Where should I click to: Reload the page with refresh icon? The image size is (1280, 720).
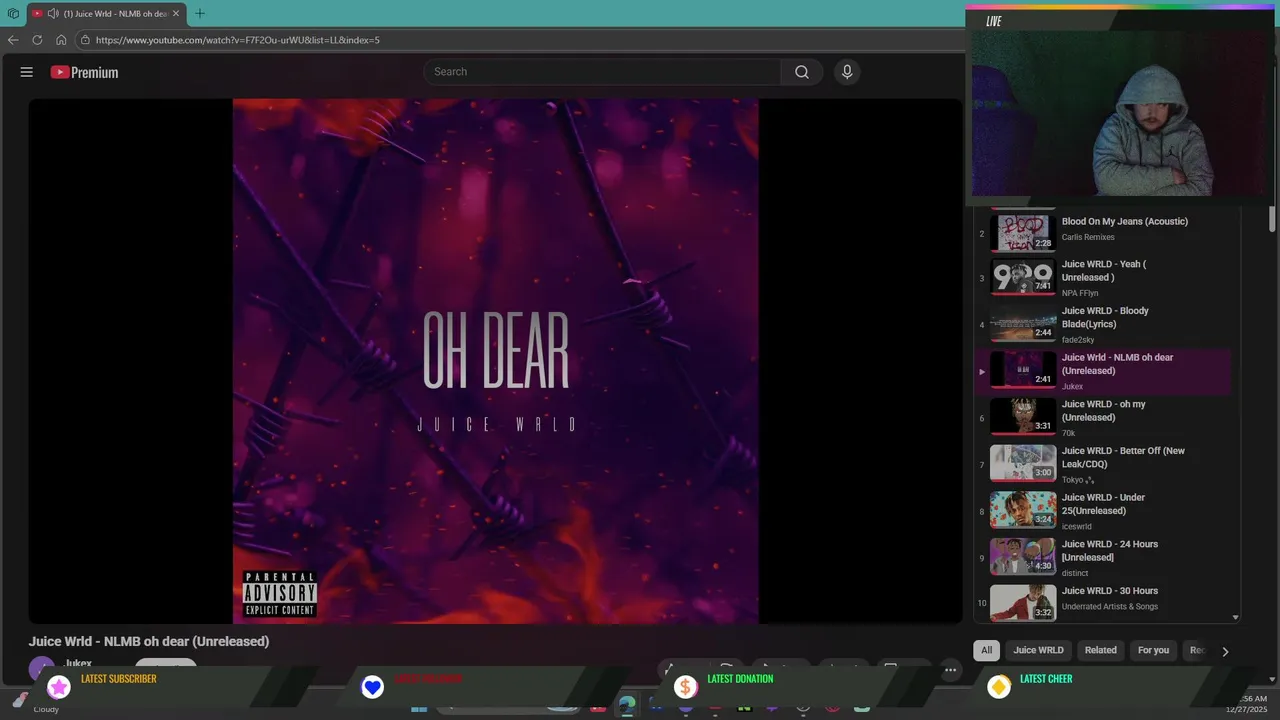37,40
